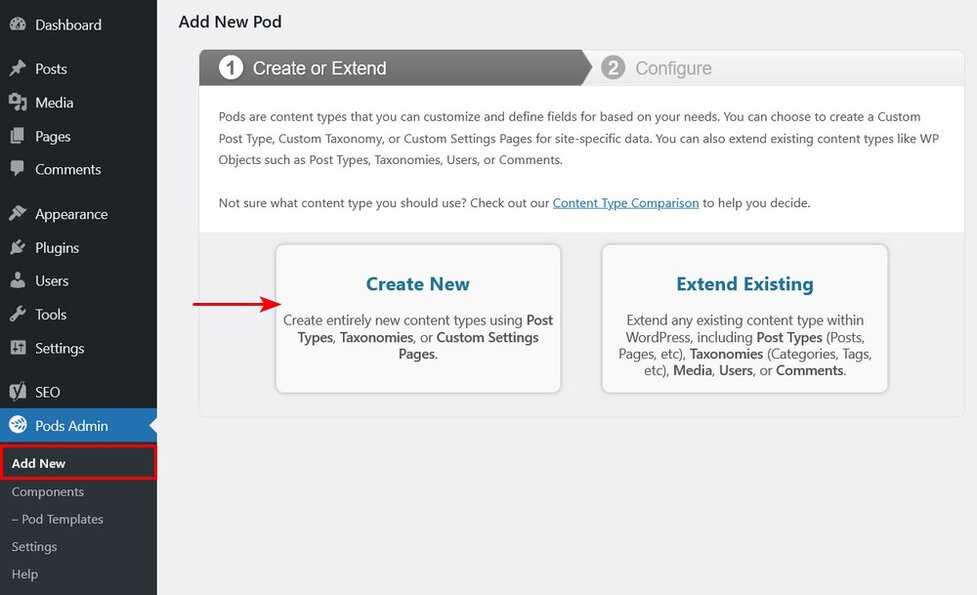
Task: Click the Yoast SEO icon
Action: click(x=17, y=392)
